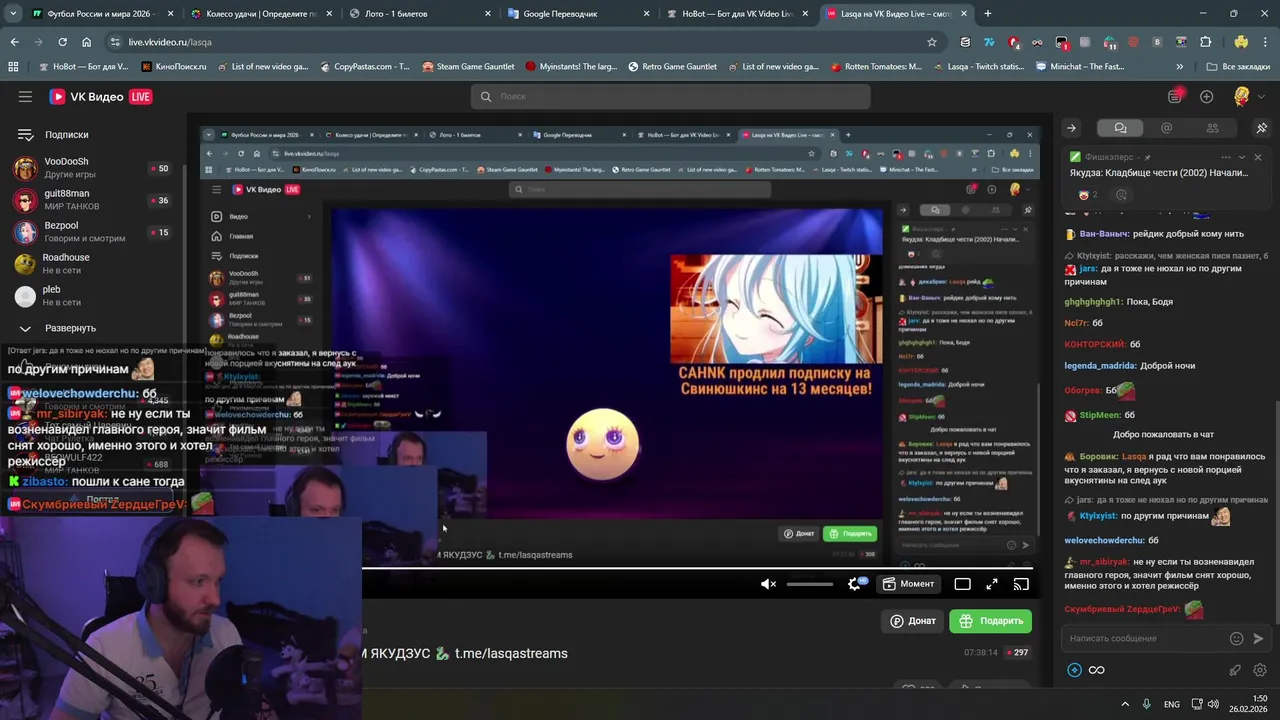Switch to the Колесо удачи browser tab
The height and width of the screenshot is (720, 1280).
click(x=262, y=14)
